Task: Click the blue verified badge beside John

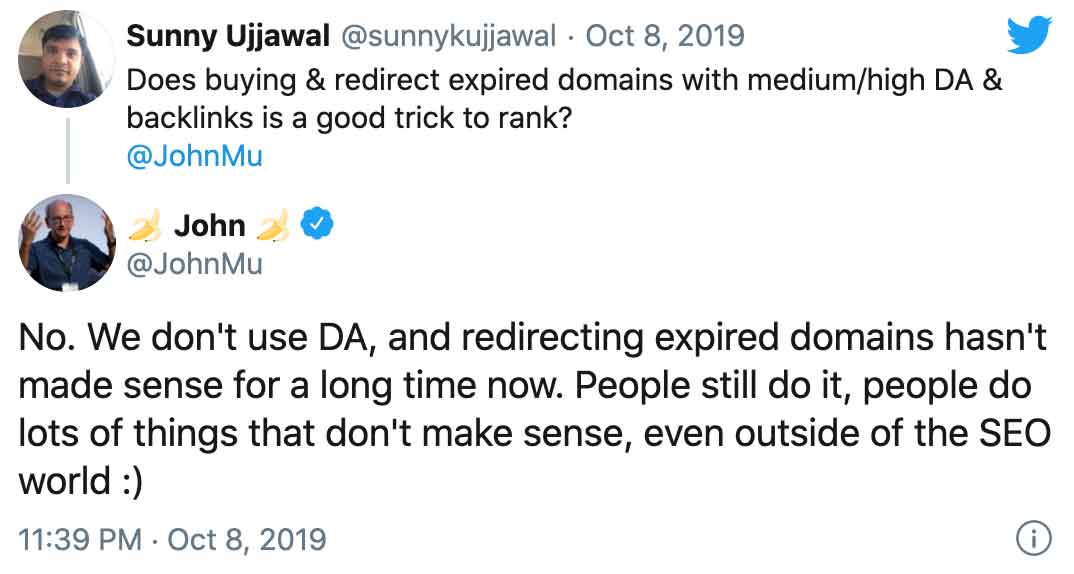Action: pyautogui.click(x=318, y=226)
